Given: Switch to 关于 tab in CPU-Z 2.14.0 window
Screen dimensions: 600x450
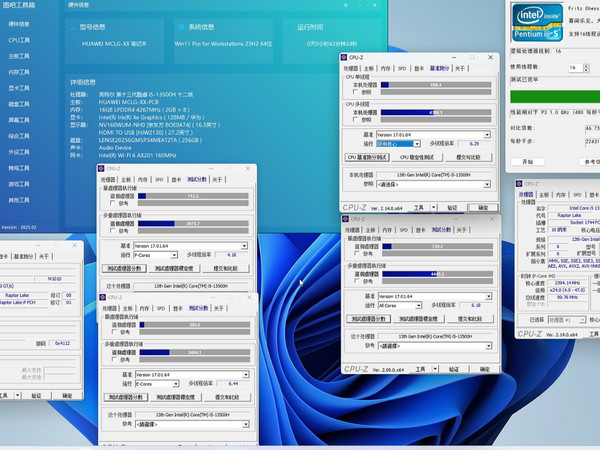Looking at the screenshot, I should point(460,68).
